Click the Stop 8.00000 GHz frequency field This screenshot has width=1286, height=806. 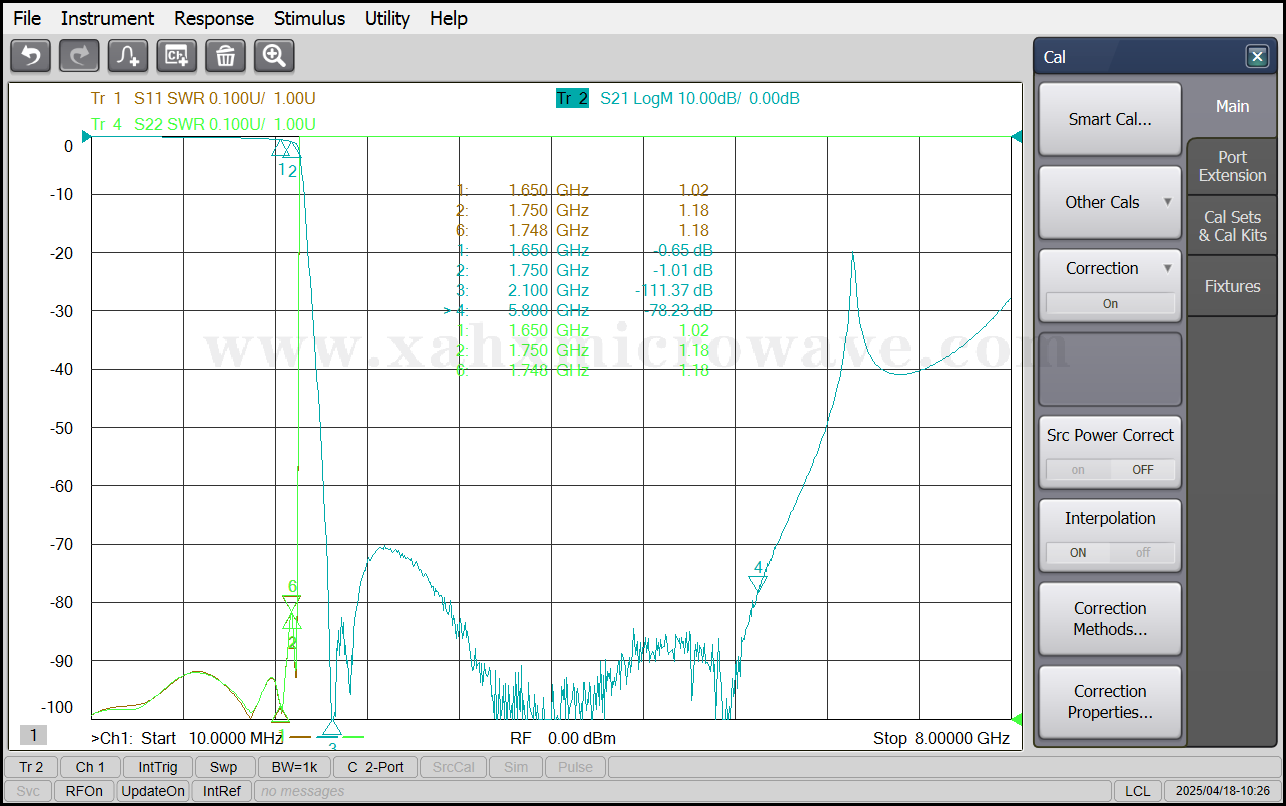click(941, 738)
